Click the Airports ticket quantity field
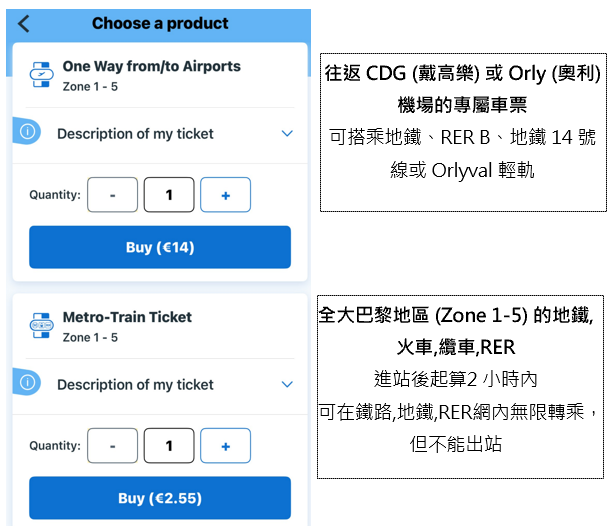This screenshot has width=612, height=526. pyautogui.click(x=169, y=195)
